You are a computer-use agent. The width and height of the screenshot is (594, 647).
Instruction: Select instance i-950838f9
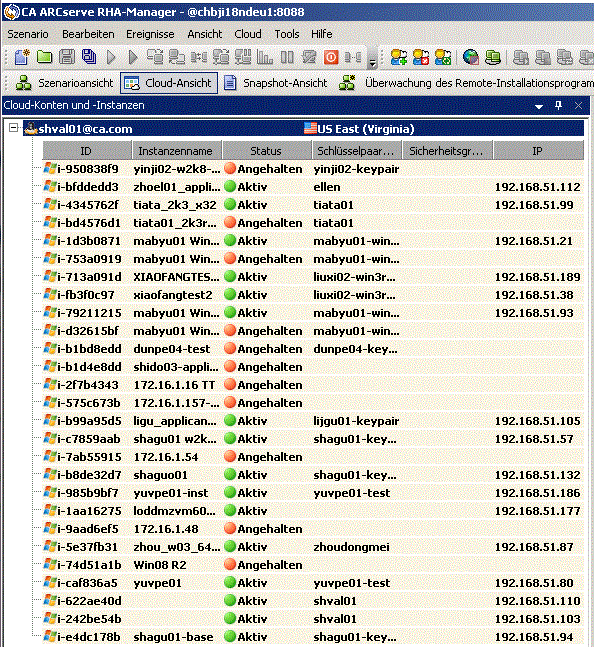click(88, 169)
